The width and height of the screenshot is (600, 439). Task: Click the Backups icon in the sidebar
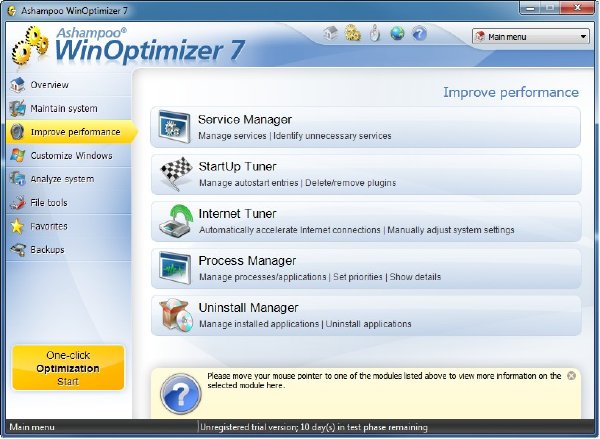pyautogui.click(x=18, y=250)
